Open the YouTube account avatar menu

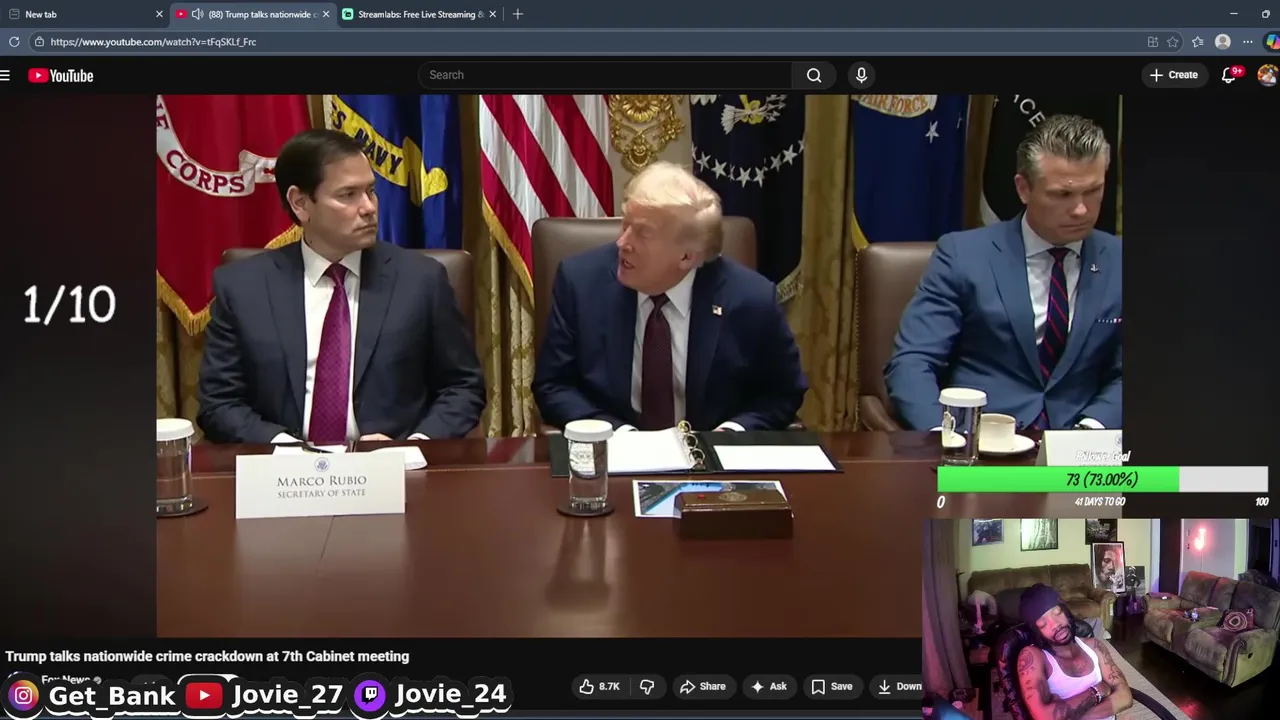pyautogui.click(x=1267, y=75)
